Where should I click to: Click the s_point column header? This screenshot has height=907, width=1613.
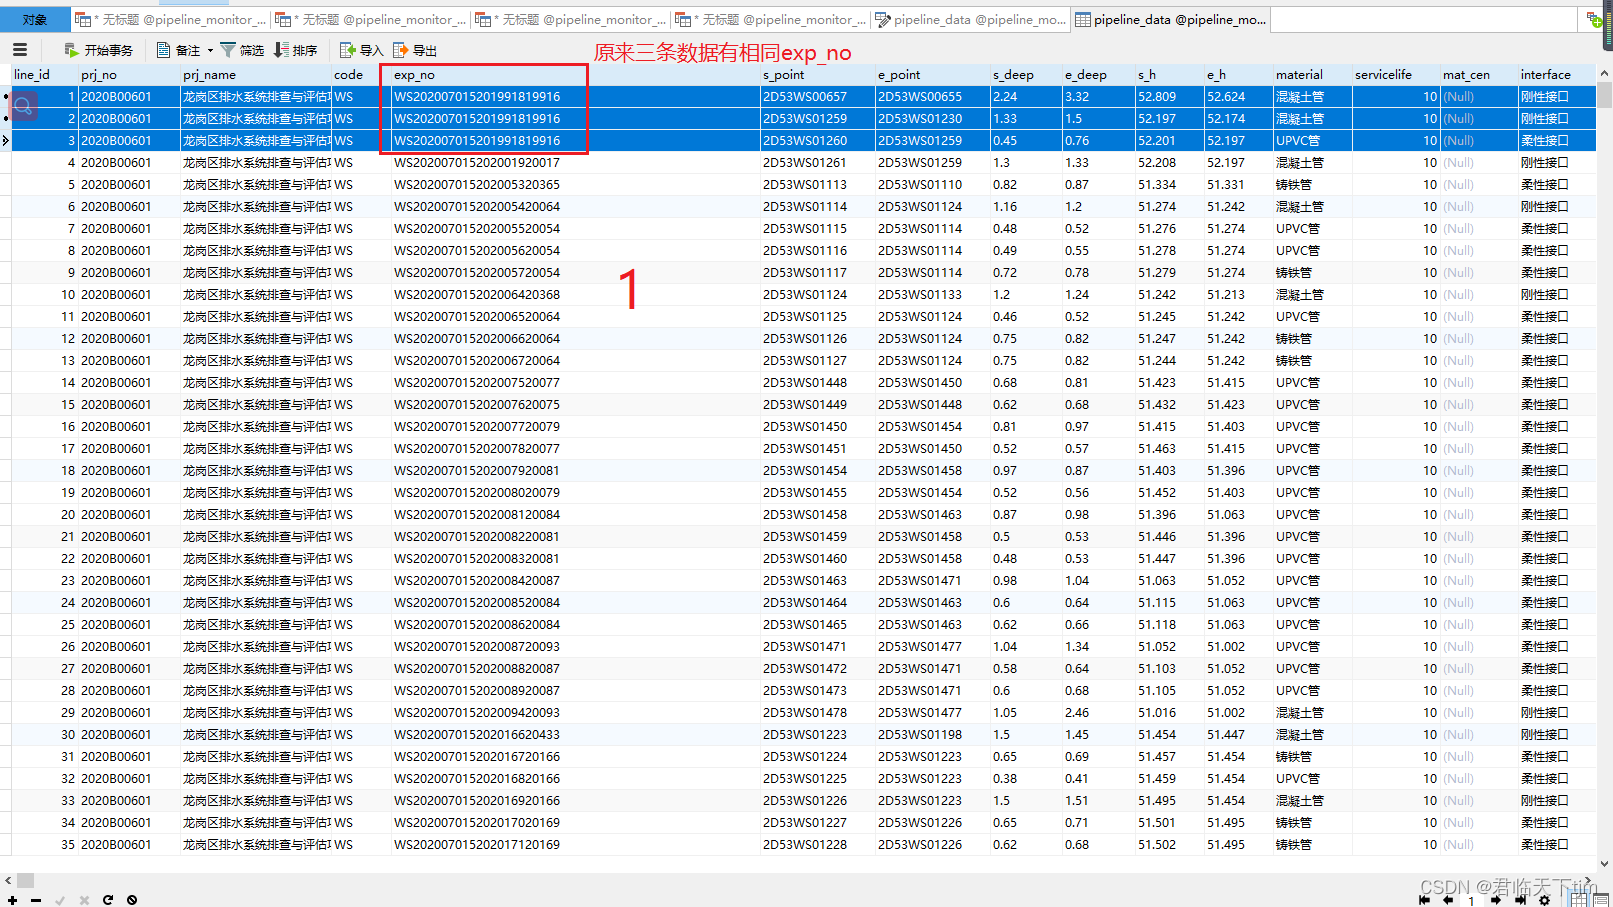[x=817, y=75]
